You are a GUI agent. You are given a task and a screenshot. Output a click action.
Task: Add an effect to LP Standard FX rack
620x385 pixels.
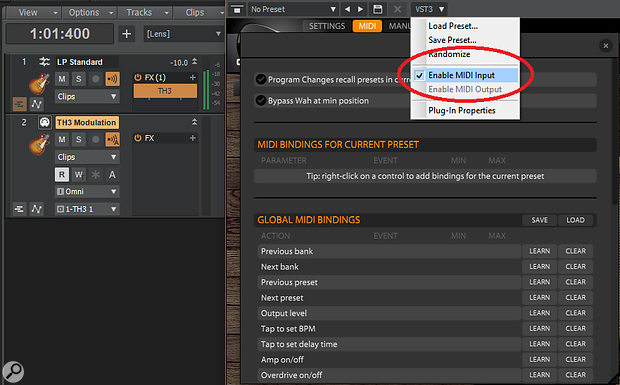tap(193, 77)
